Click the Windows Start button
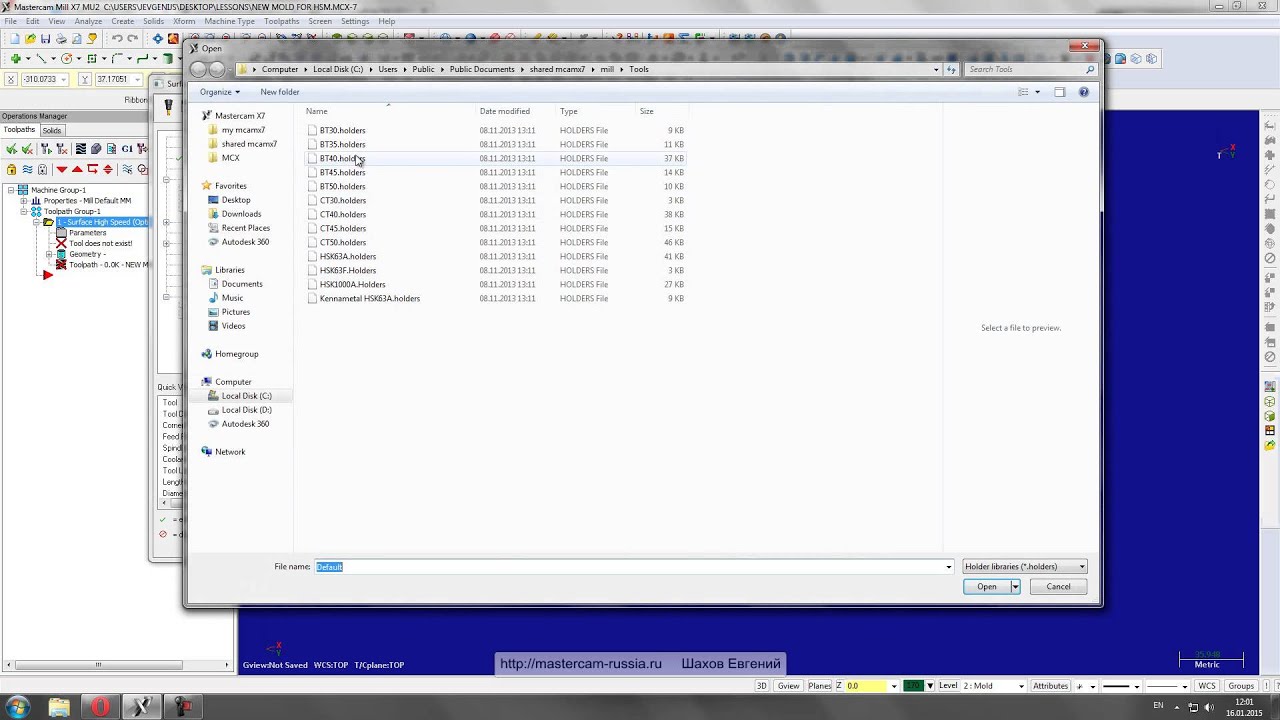Screen dimensions: 1280x720 (17, 707)
